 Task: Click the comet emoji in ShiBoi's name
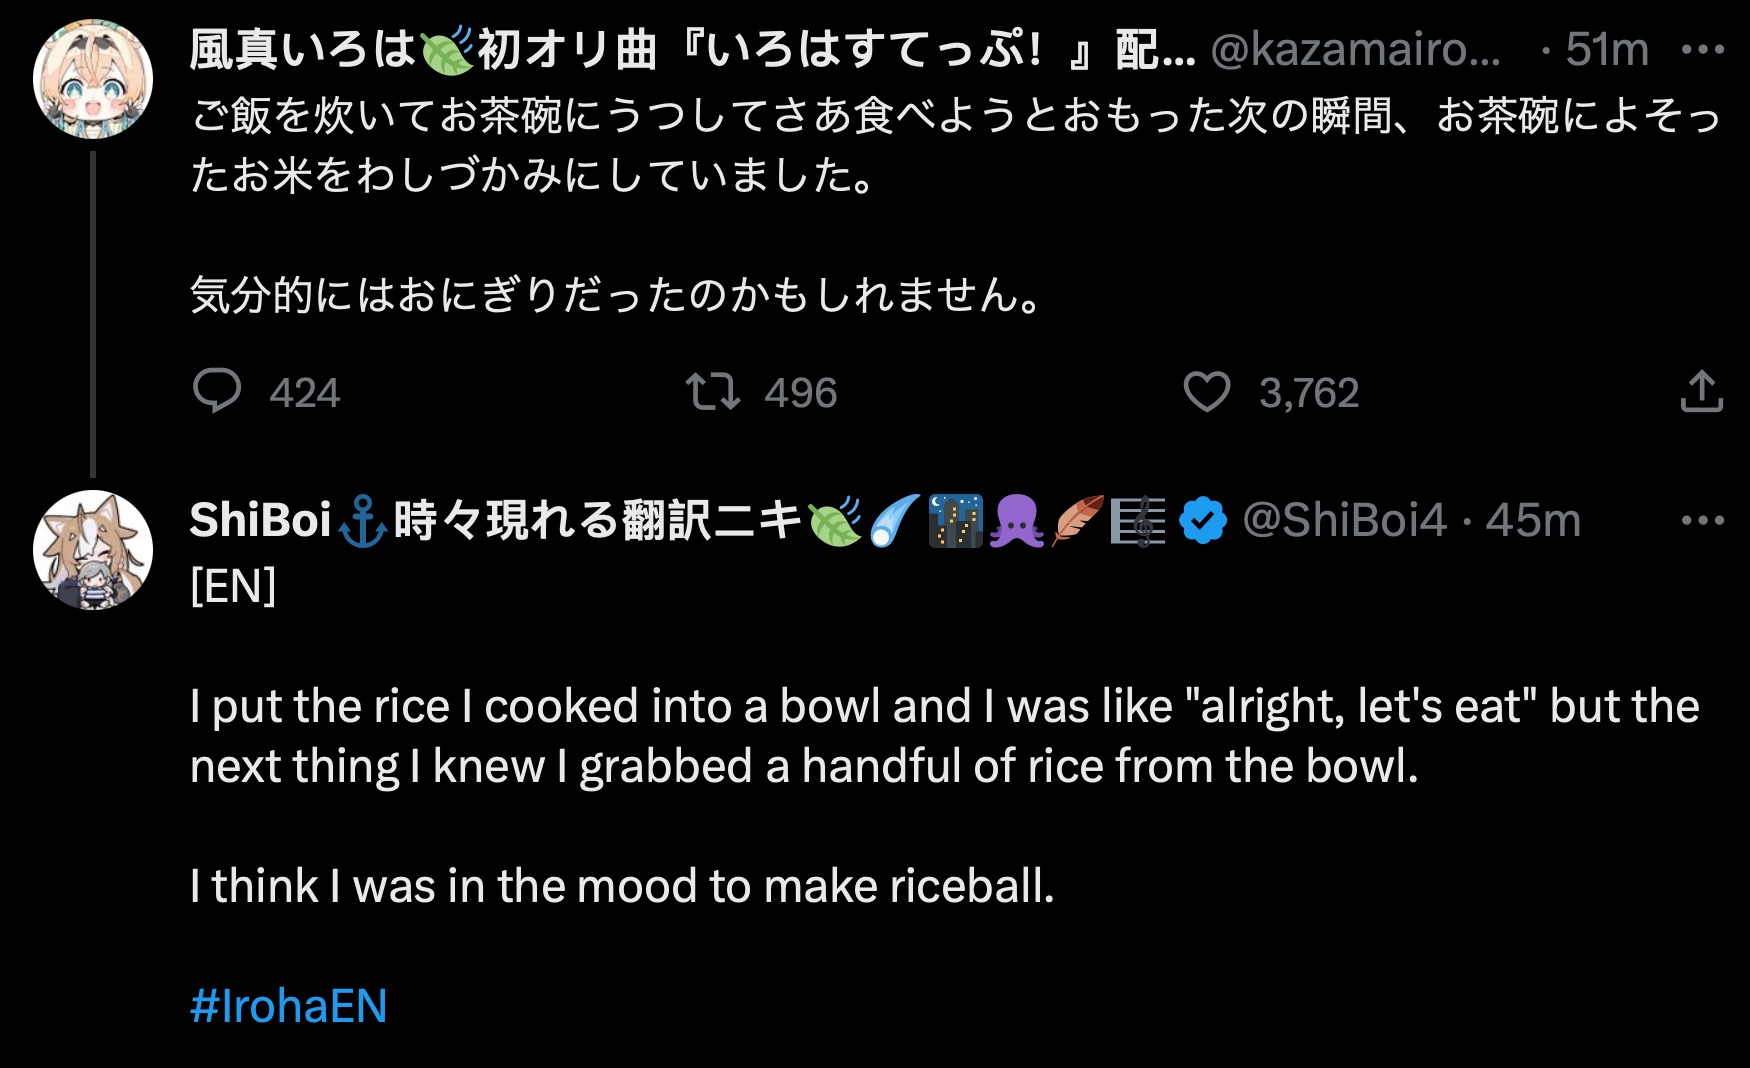point(893,522)
